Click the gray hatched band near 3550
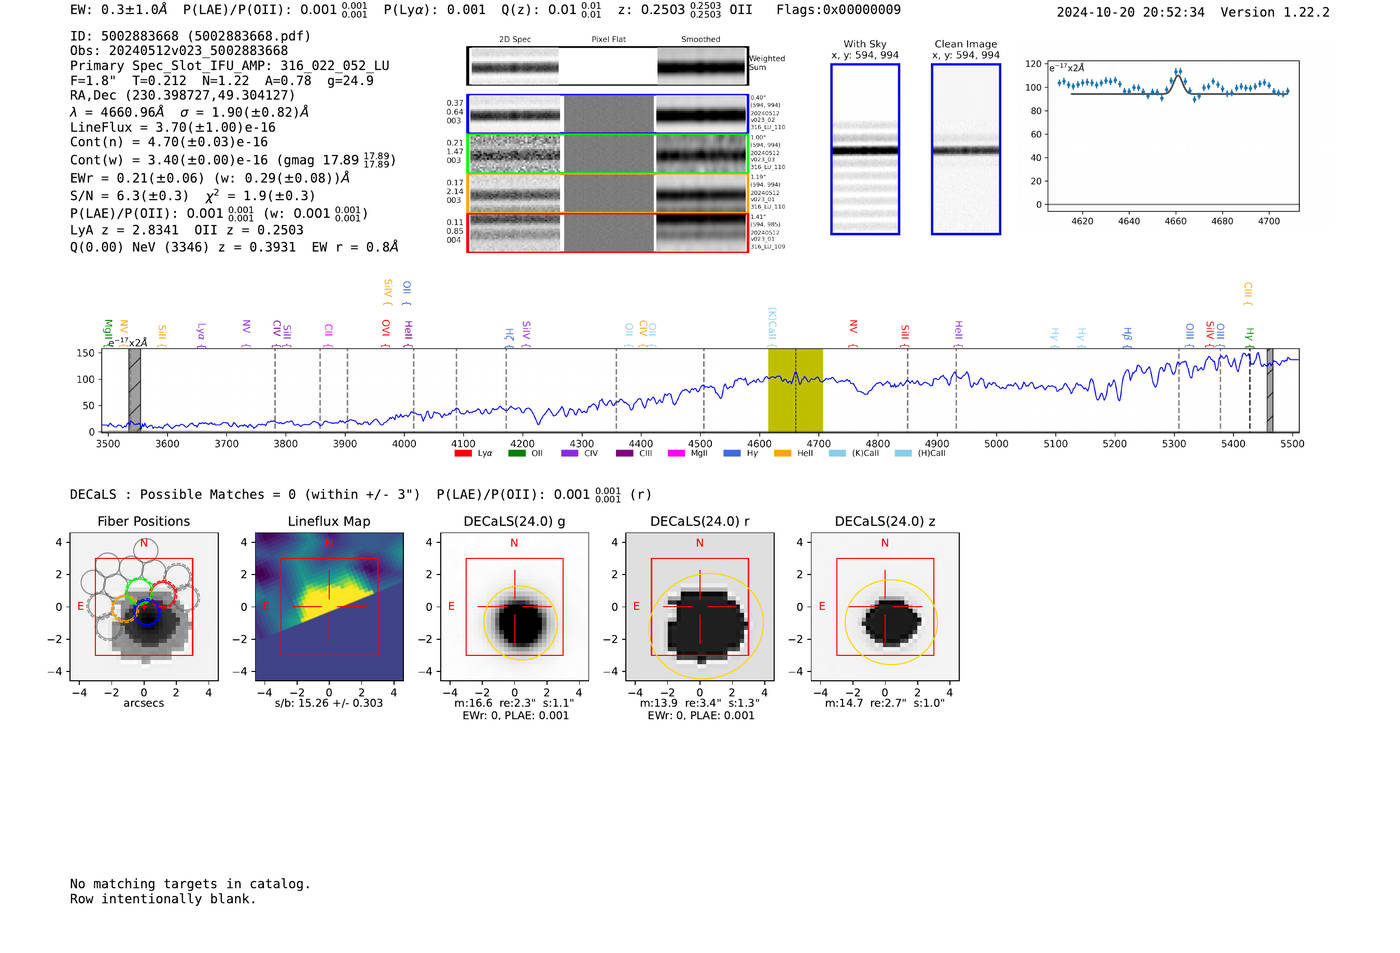The image size is (1400, 953). point(135,390)
